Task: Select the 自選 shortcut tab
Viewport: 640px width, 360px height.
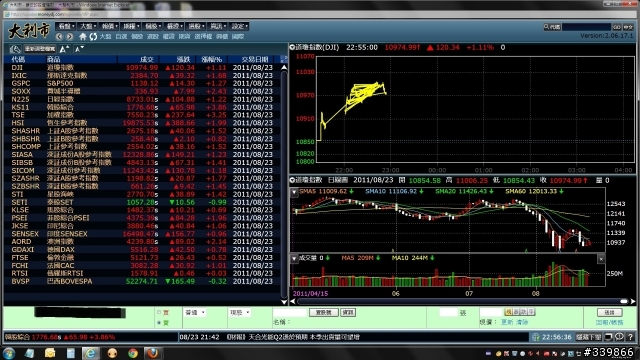Action: click(x=121, y=37)
